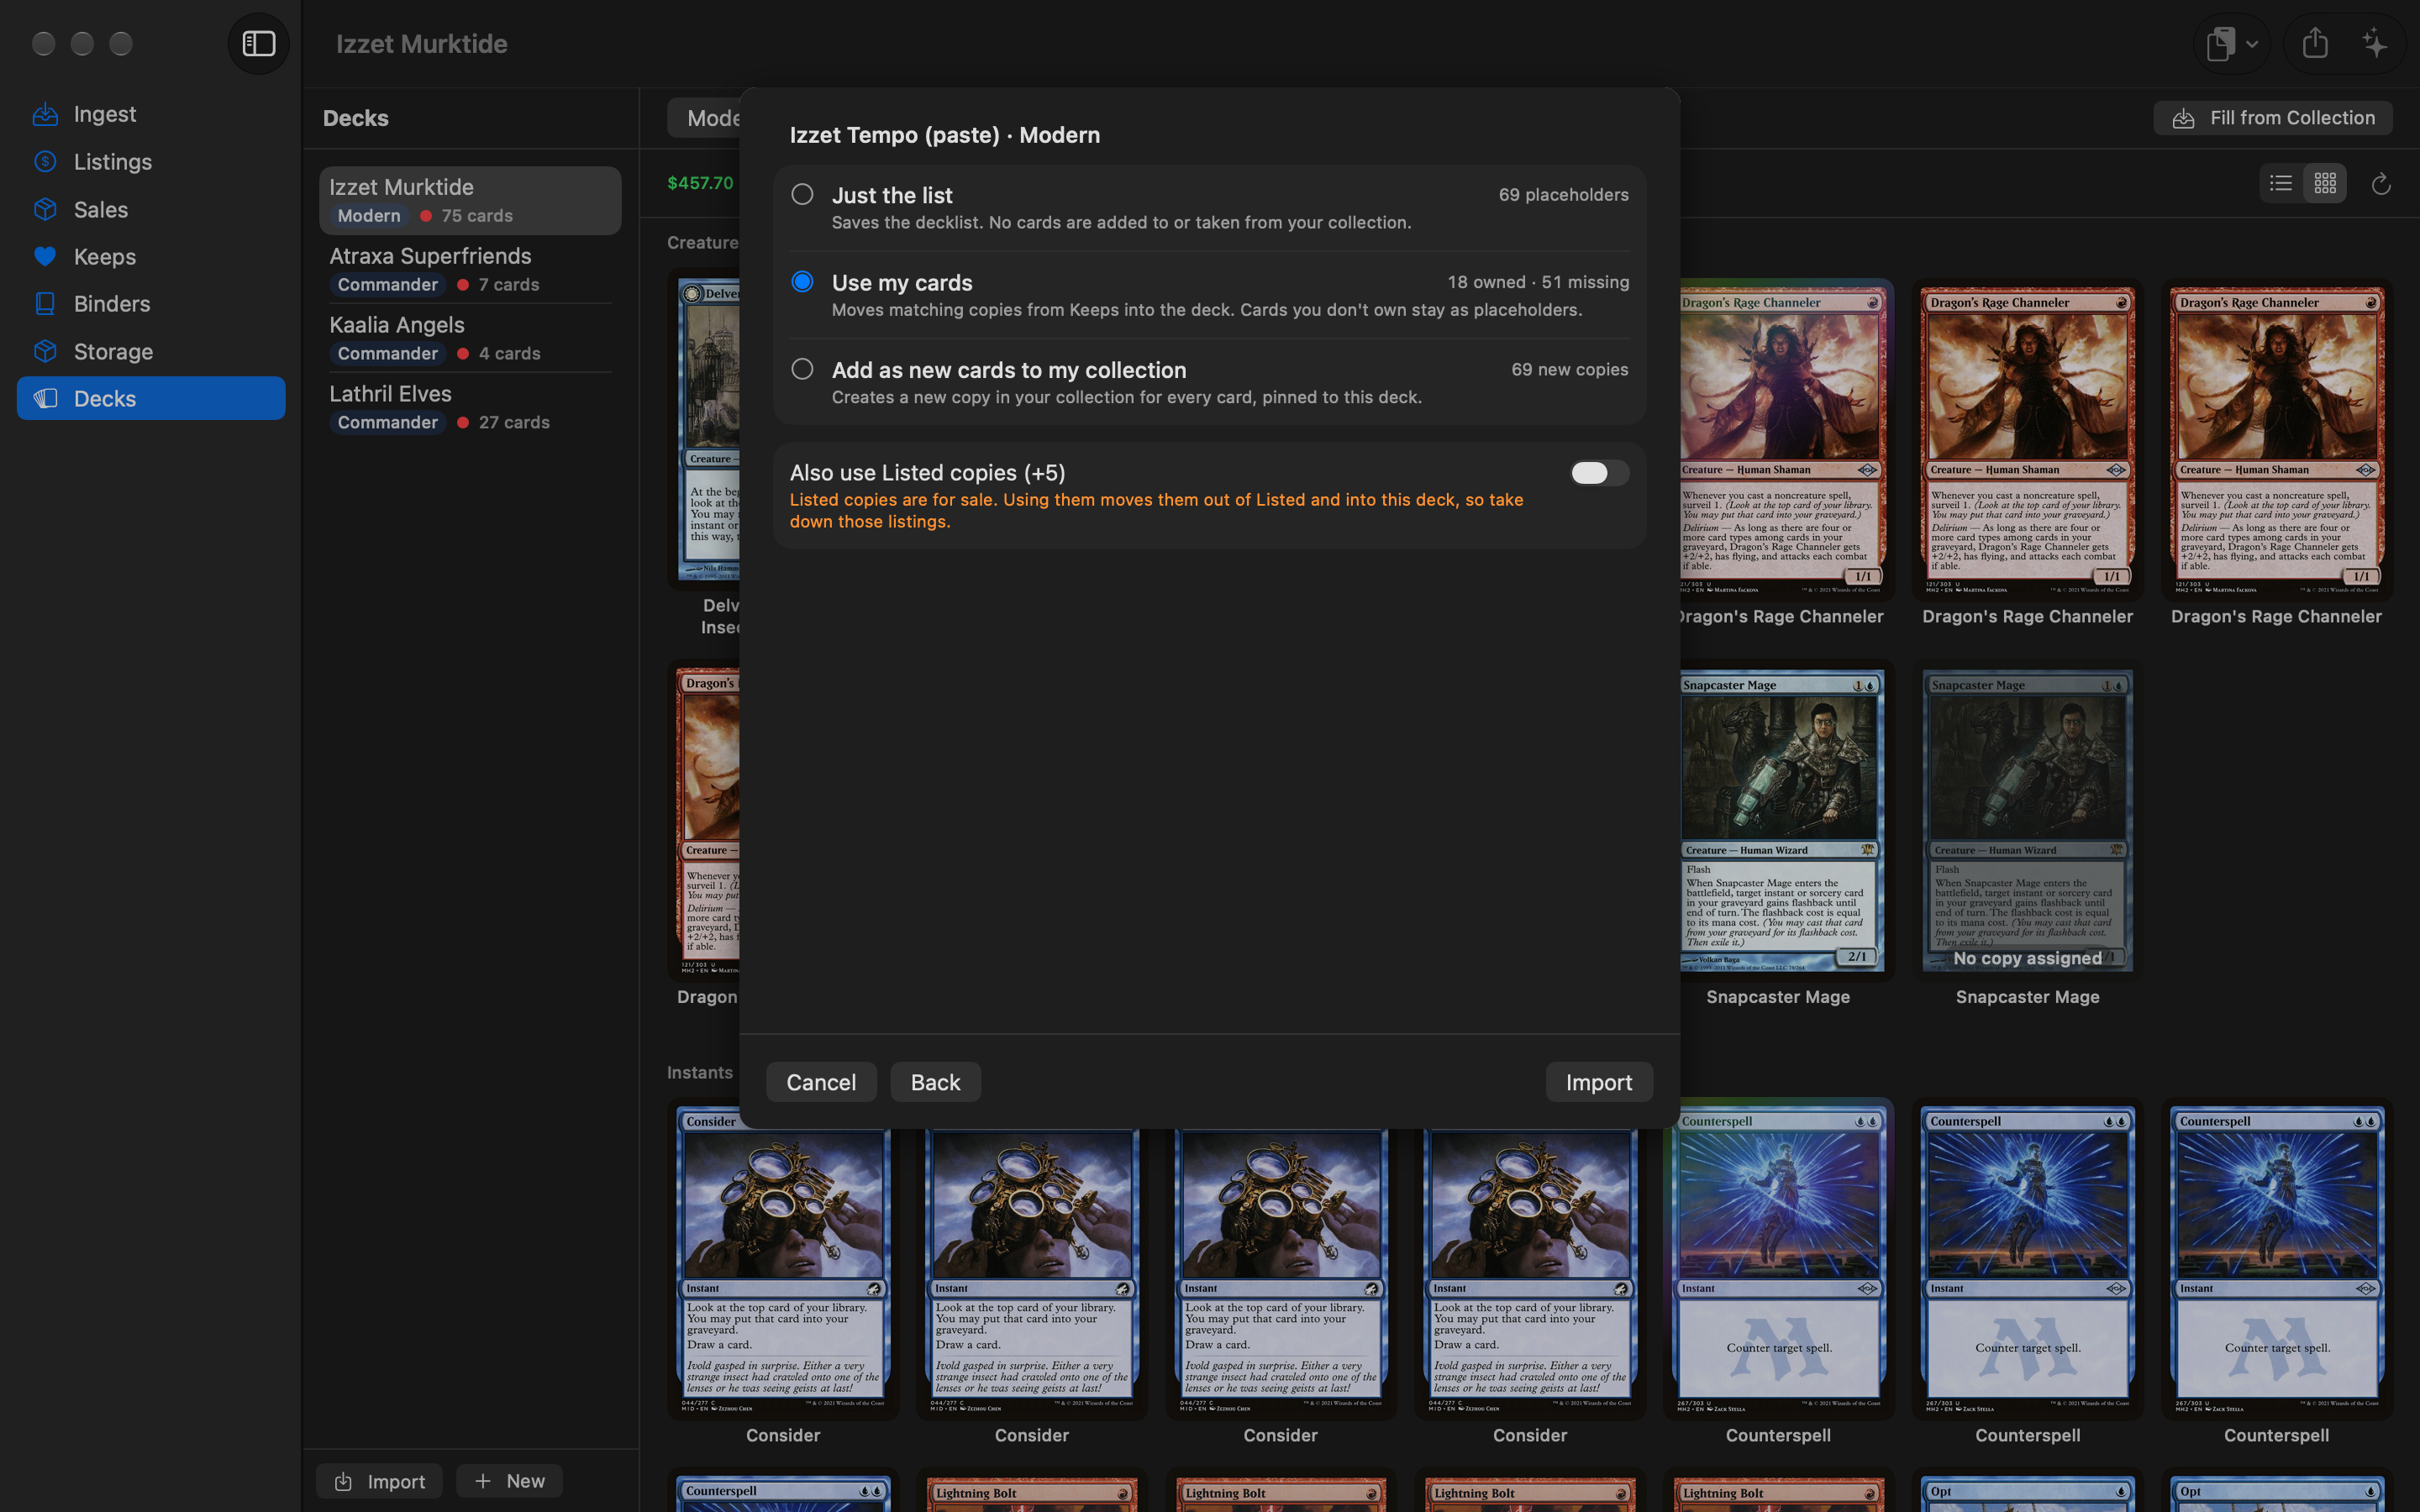Viewport: 2420px width, 1512px height.
Task: Open Ingest in the sidebar
Action: point(151,114)
